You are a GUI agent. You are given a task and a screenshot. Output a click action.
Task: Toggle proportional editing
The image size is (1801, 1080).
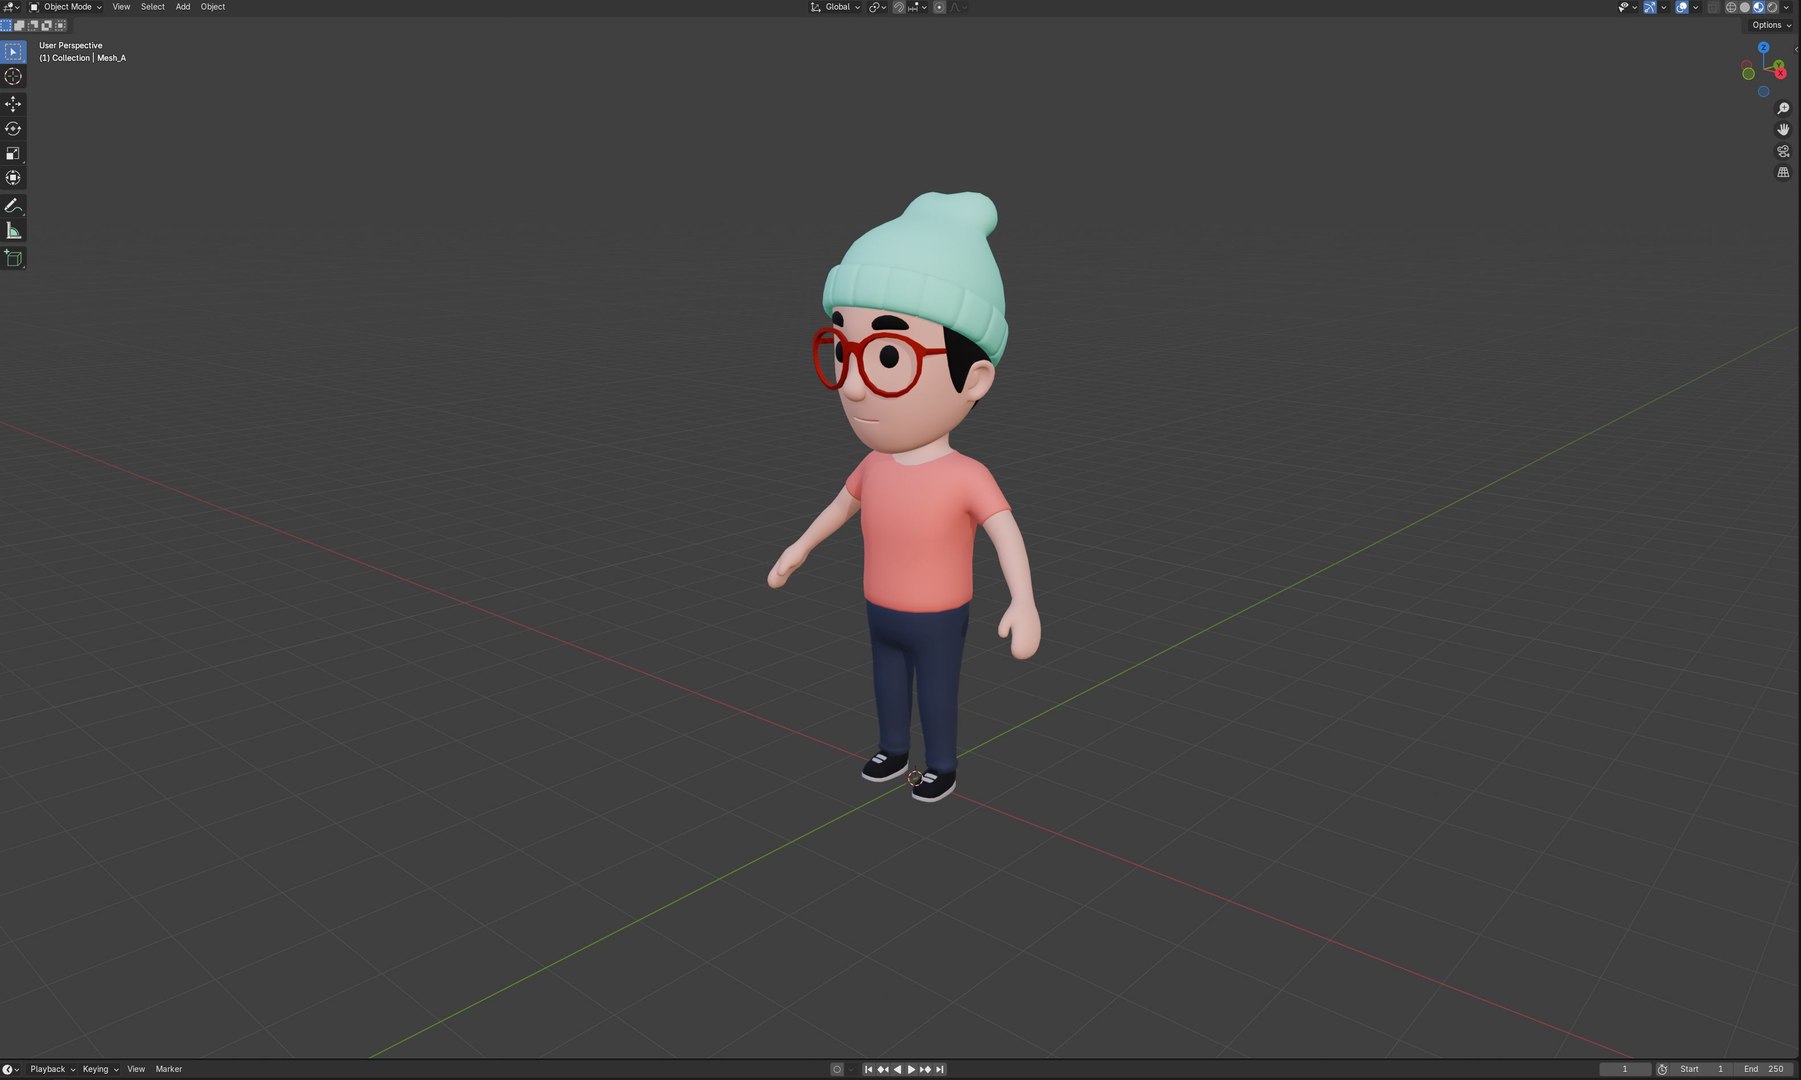[939, 7]
